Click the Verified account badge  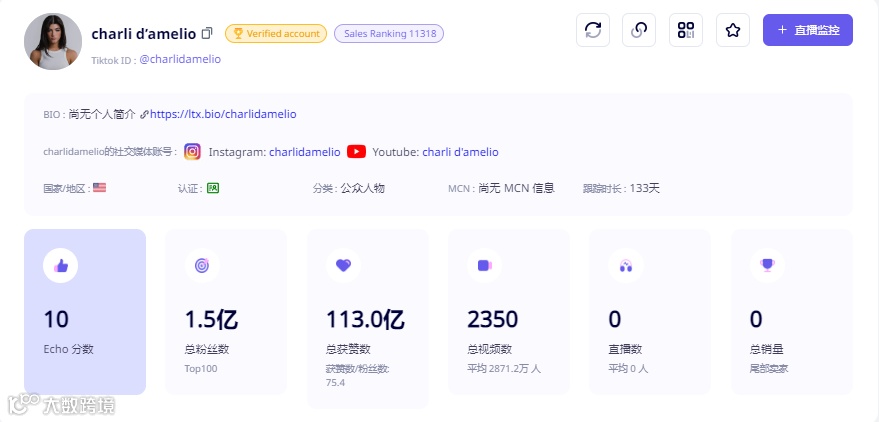(x=276, y=34)
